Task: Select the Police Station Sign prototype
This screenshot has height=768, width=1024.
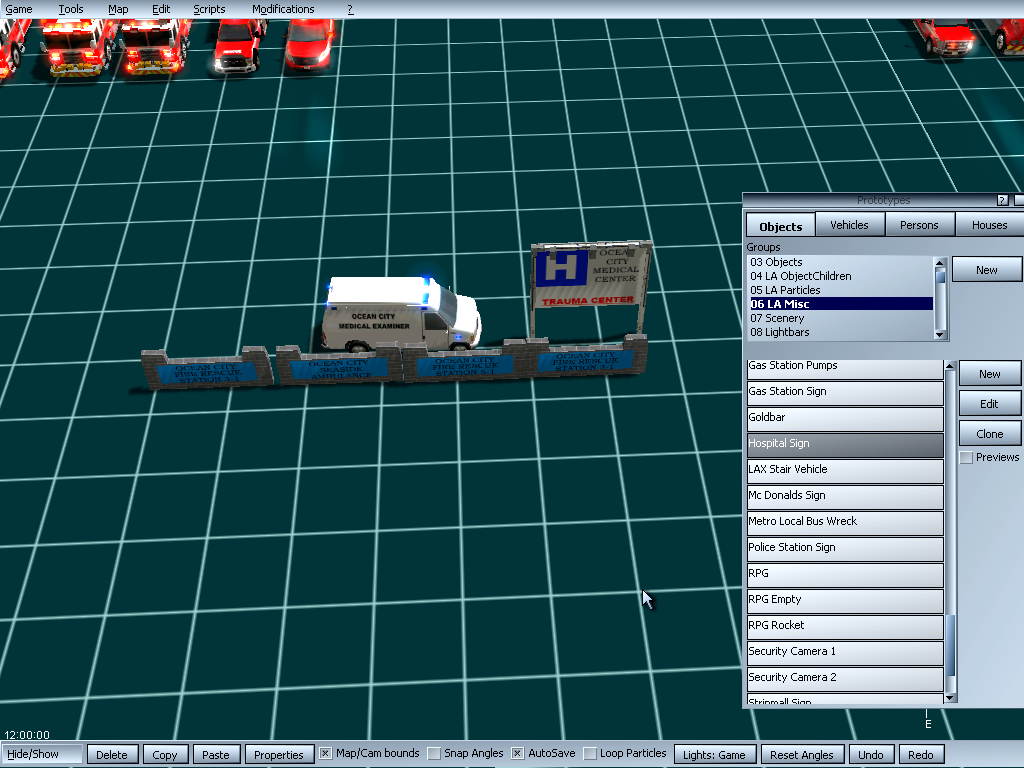Action: point(845,549)
